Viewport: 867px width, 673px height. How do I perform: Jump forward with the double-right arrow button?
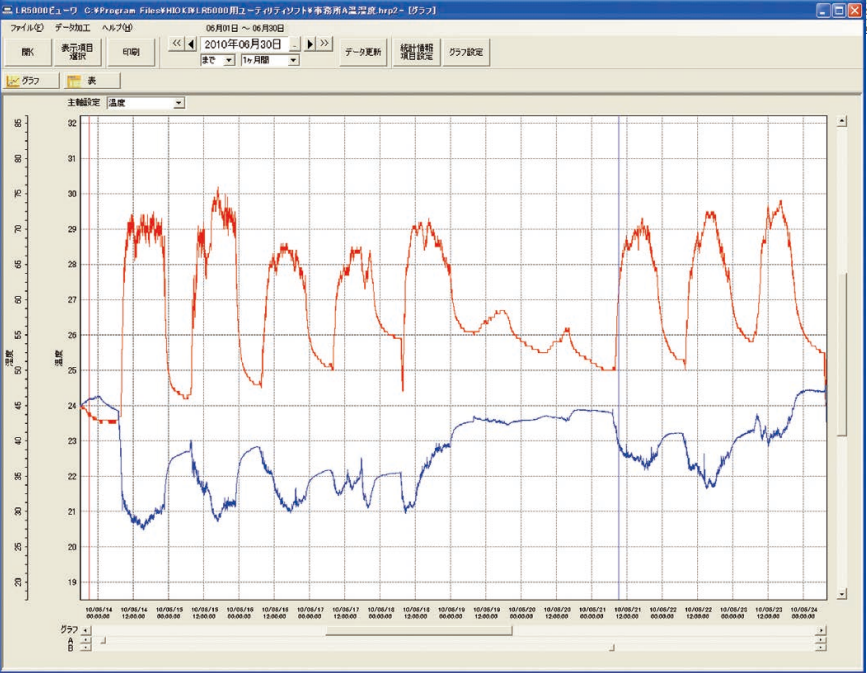[x=324, y=44]
